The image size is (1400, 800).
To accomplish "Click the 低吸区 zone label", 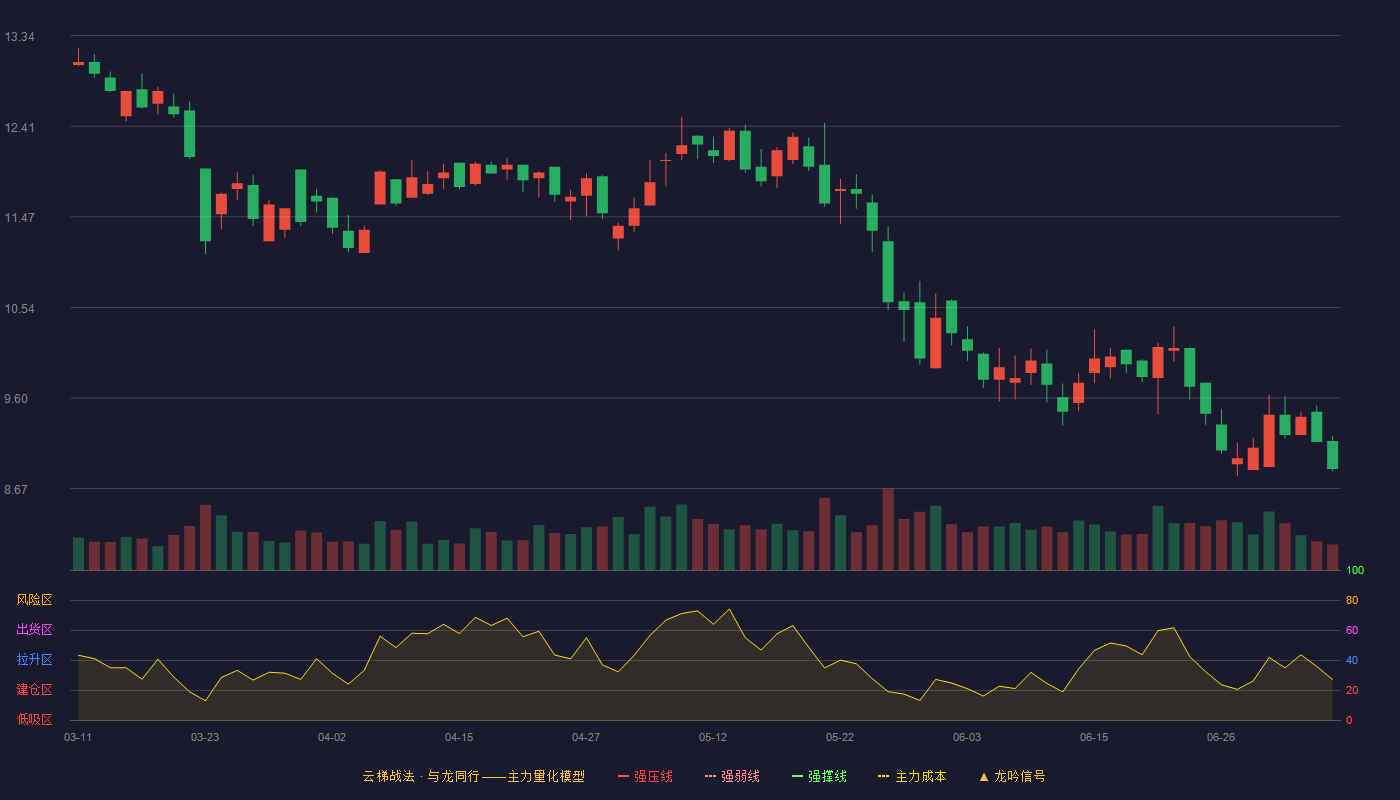I will click(34, 720).
